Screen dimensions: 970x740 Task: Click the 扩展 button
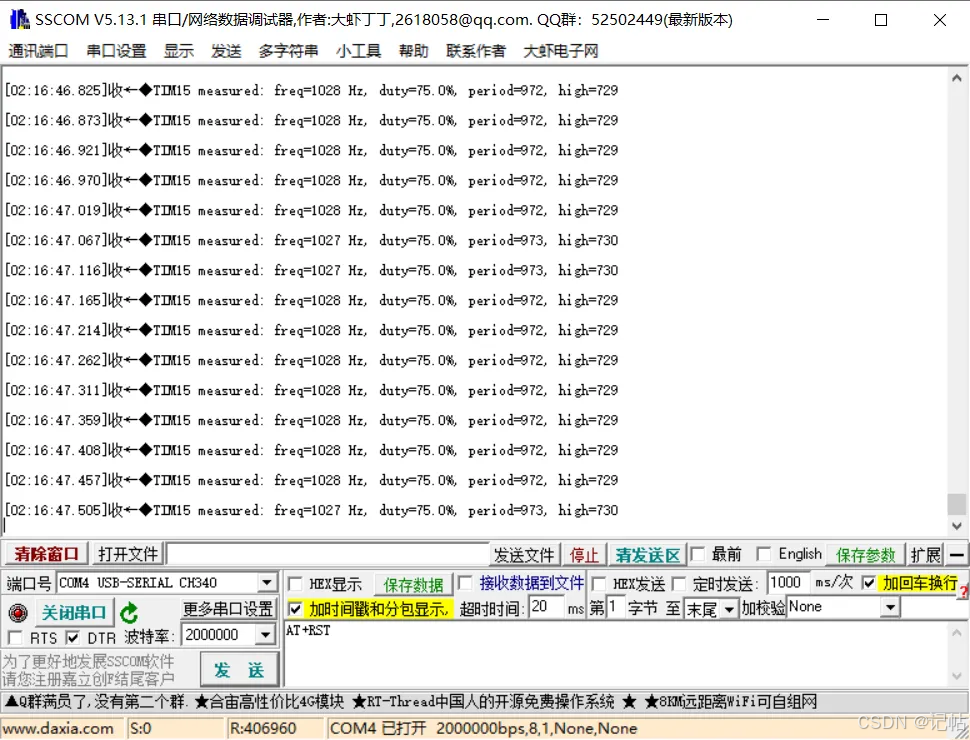[x=925, y=555]
